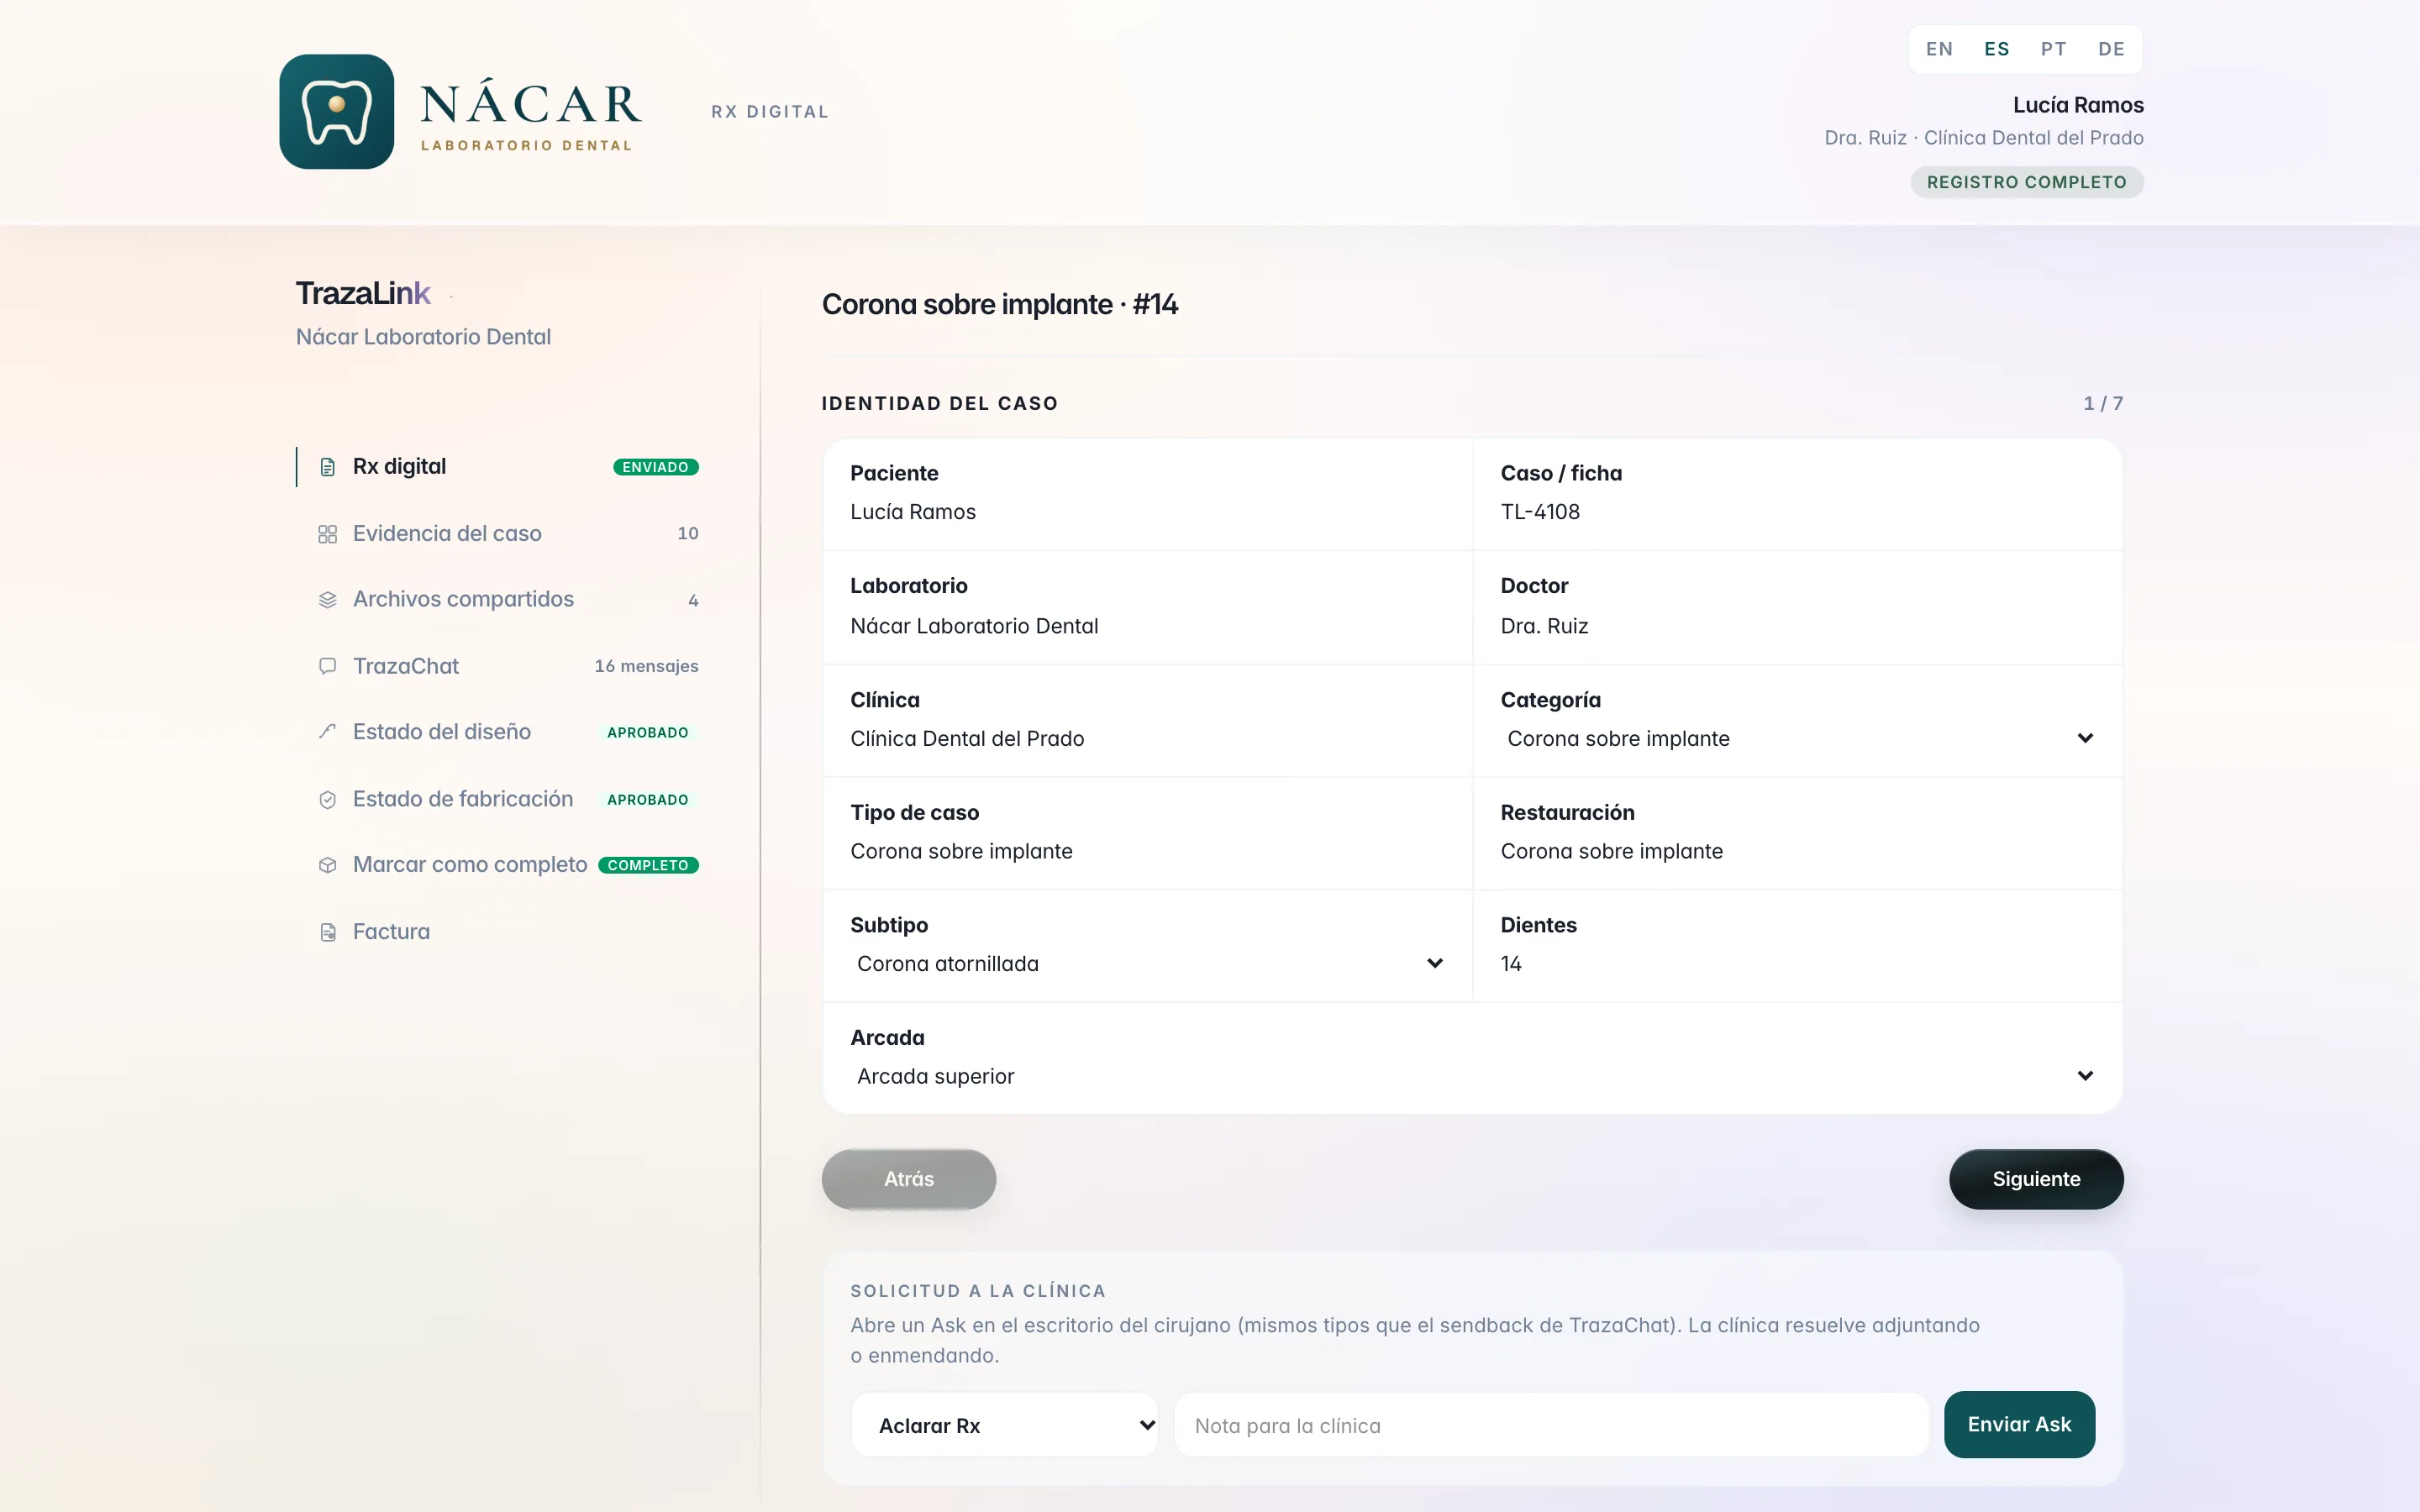Image resolution: width=2420 pixels, height=1512 pixels.
Task: Select the ES language option
Action: point(1997,49)
